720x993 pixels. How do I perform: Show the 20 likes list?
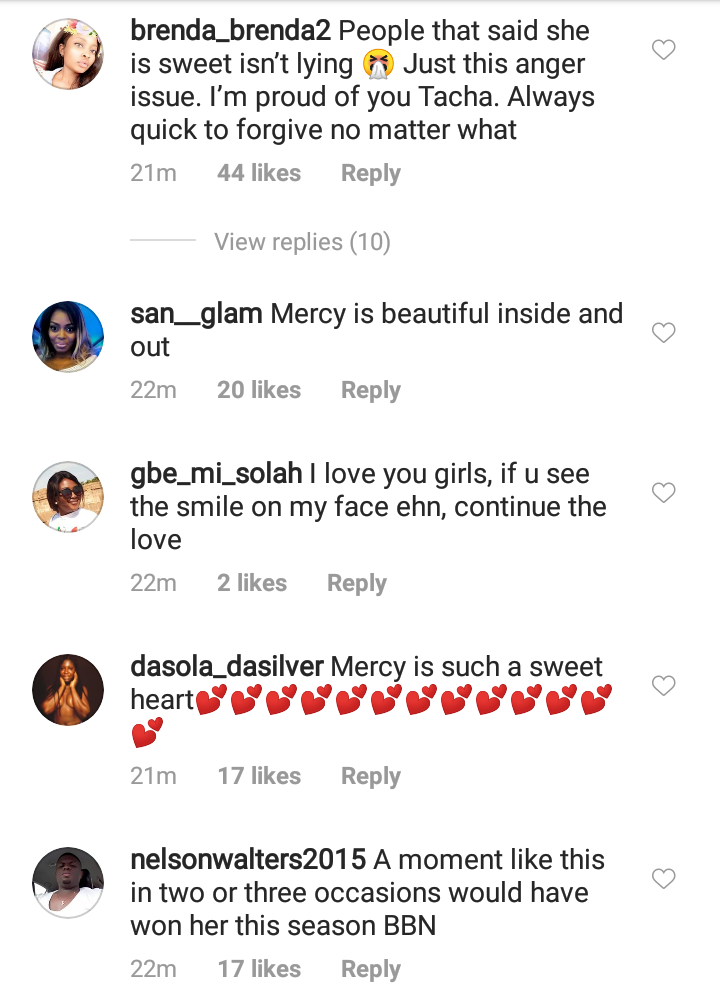(x=258, y=390)
